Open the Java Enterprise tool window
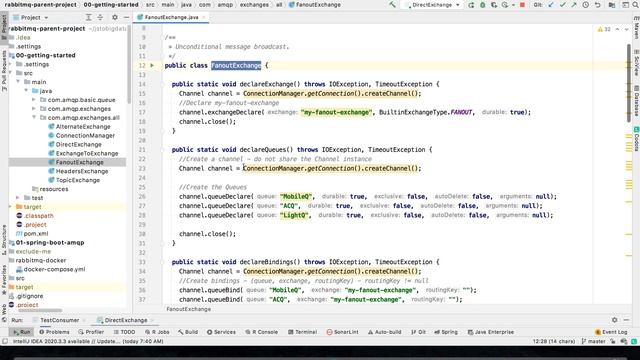 491,332
